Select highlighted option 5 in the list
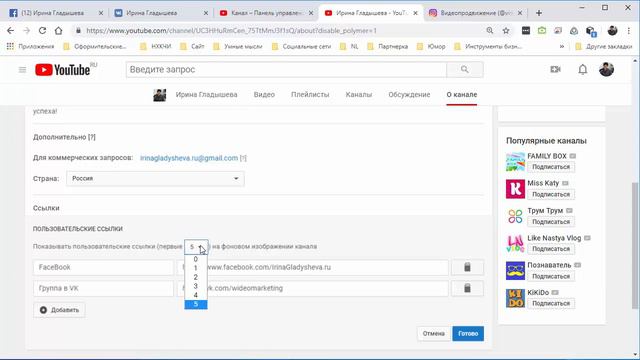The width and height of the screenshot is (640, 360). click(196, 304)
